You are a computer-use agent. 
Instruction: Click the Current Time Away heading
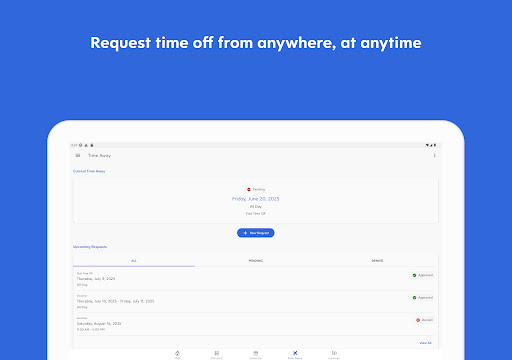click(x=89, y=171)
